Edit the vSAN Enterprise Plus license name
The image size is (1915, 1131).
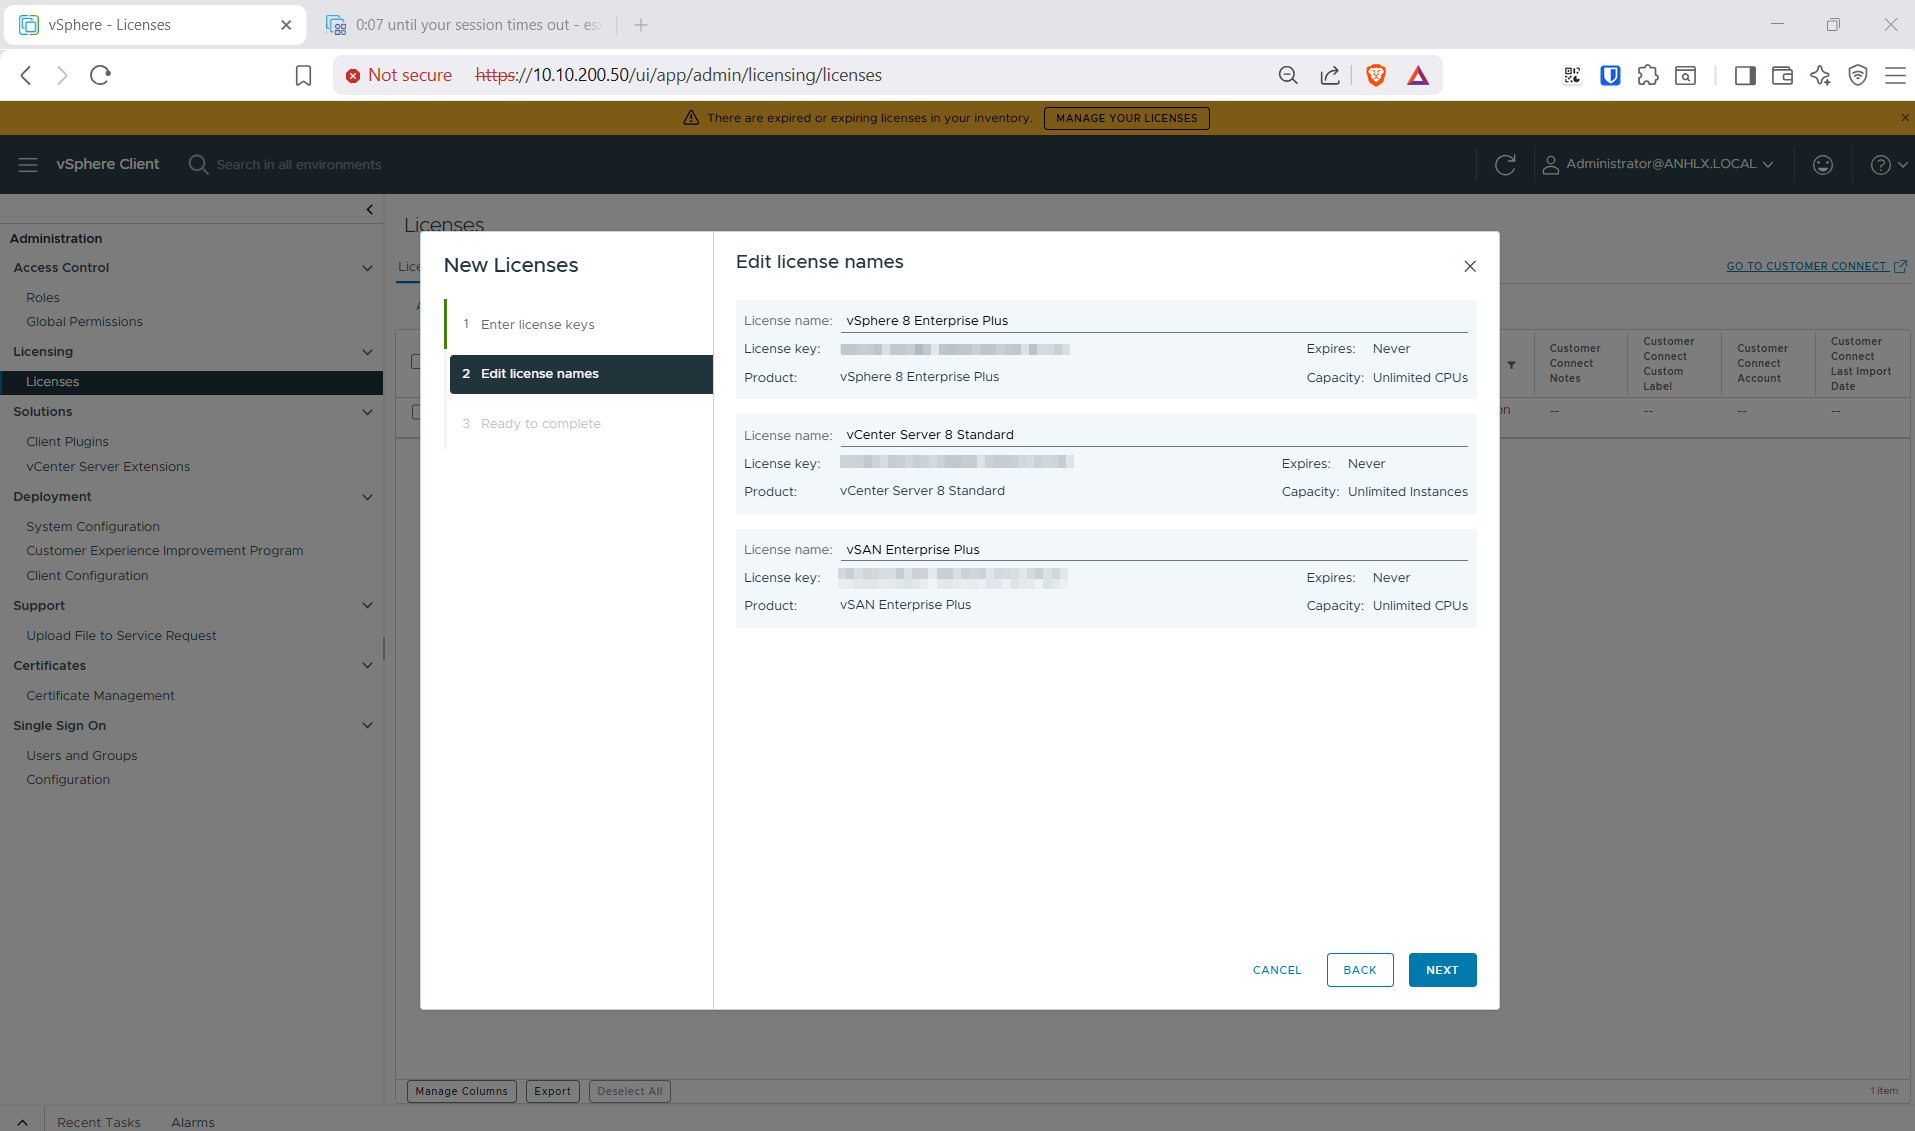[1154, 550]
